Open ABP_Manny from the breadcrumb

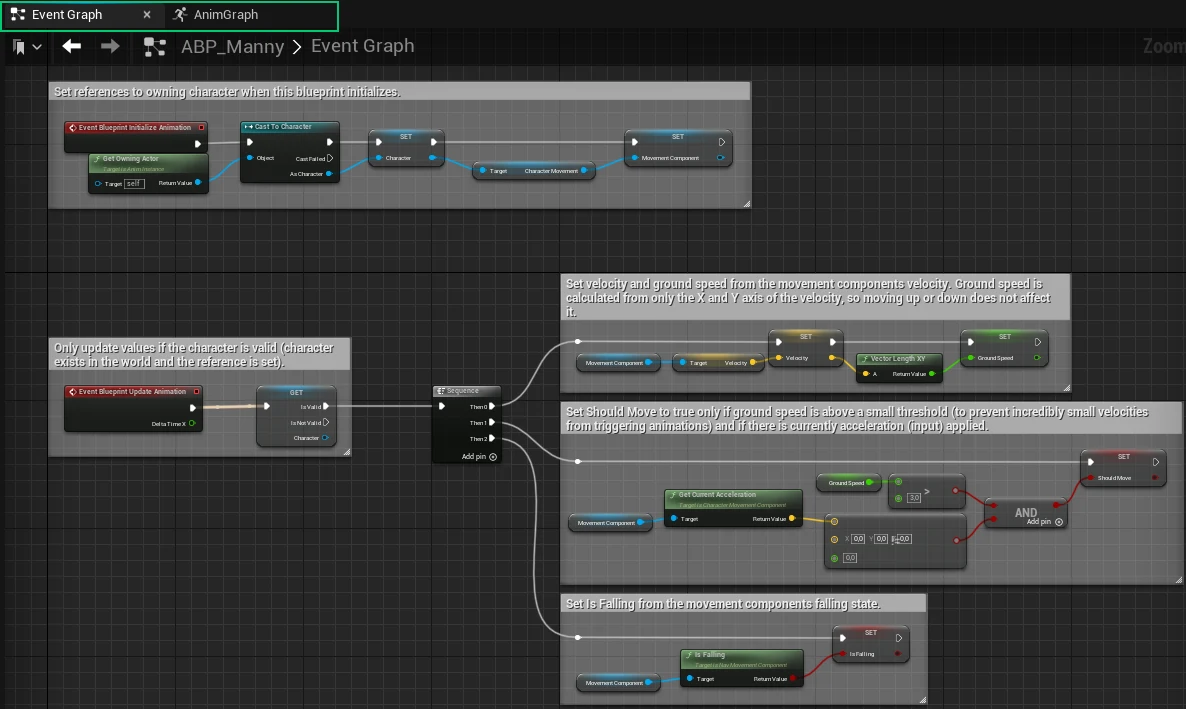(x=232, y=46)
